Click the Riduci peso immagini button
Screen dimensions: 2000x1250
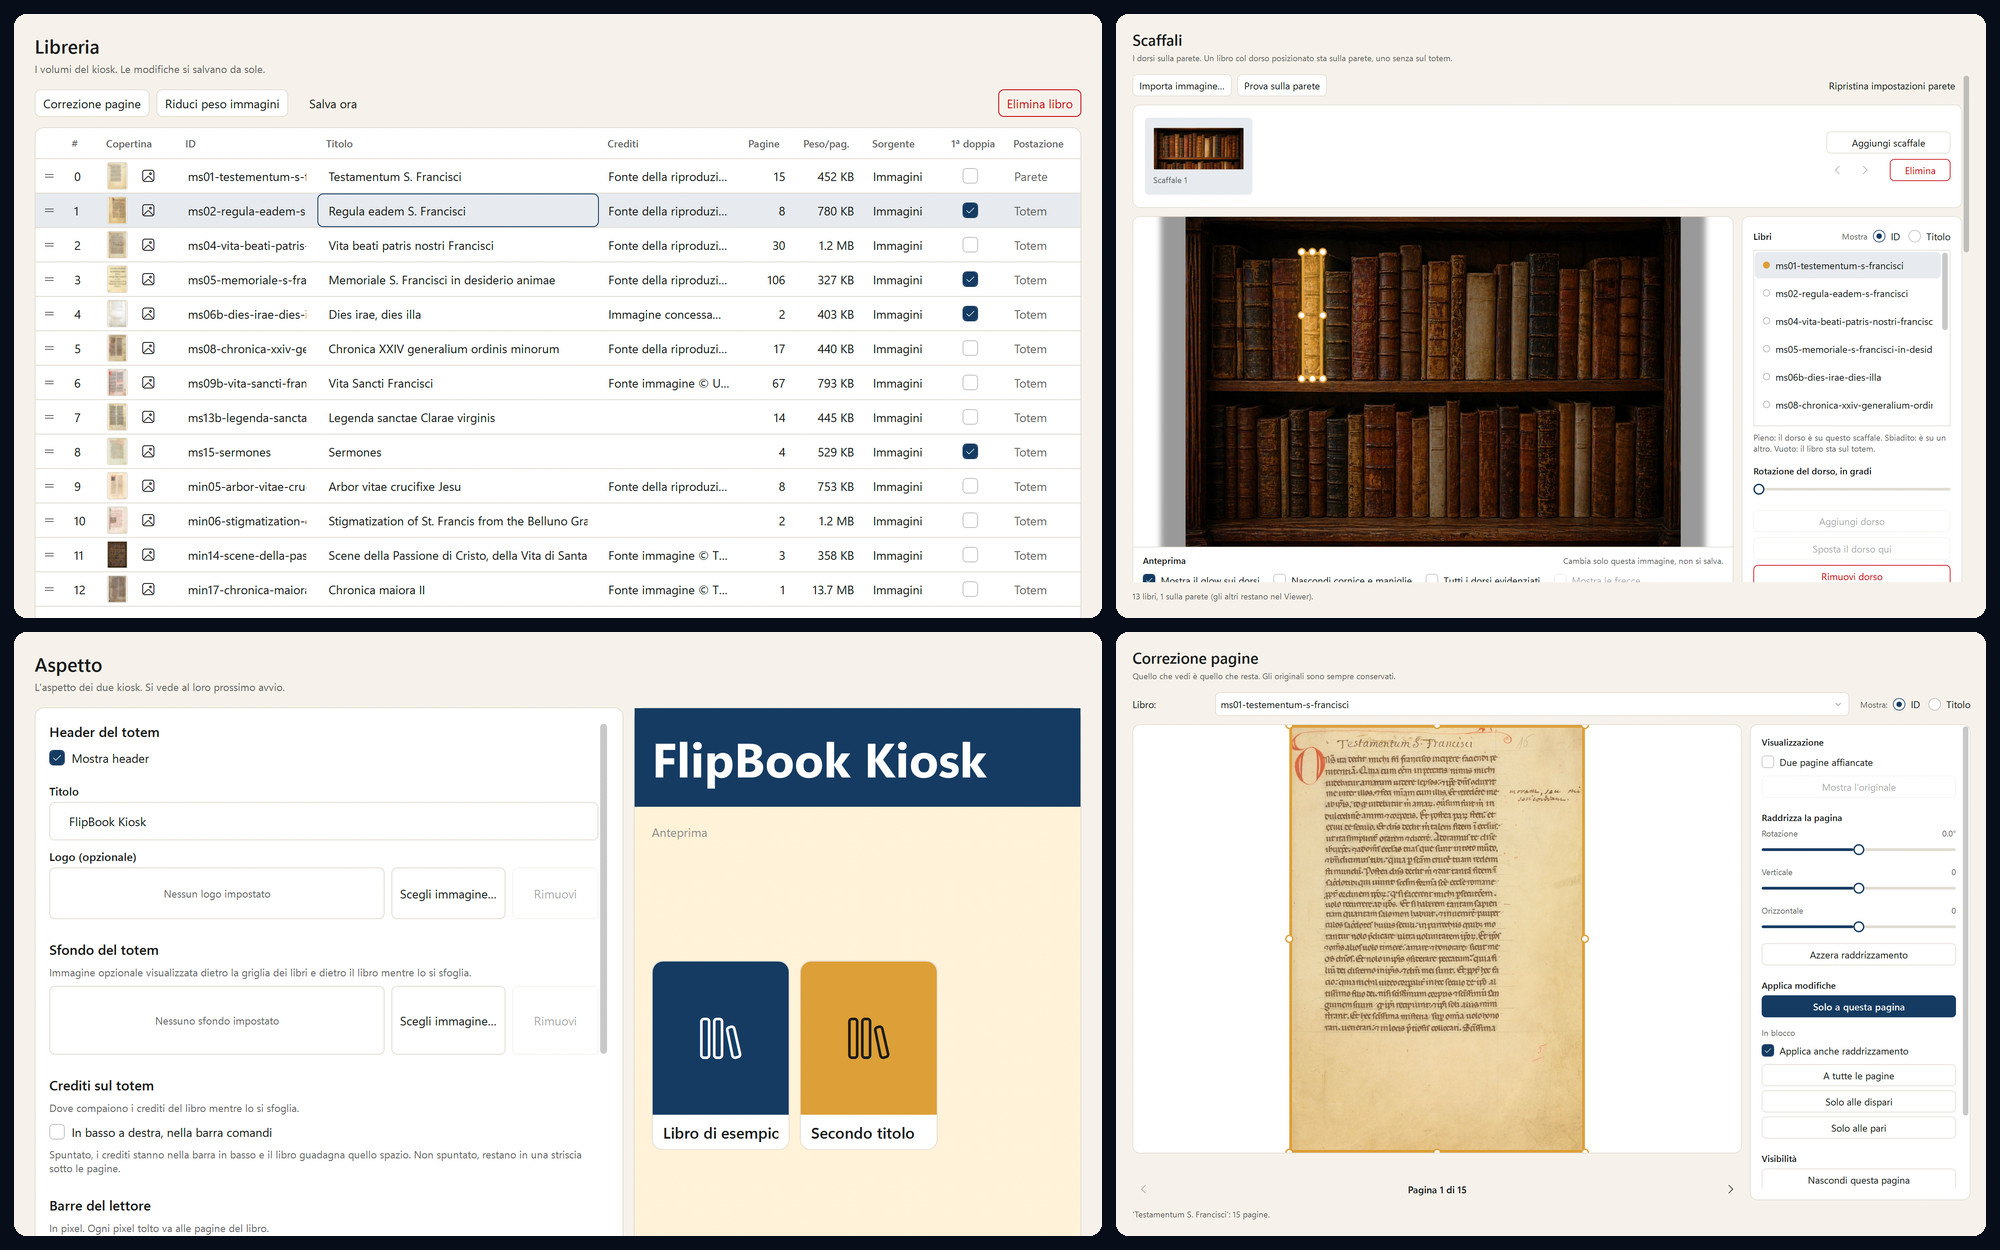pyautogui.click(x=222, y=104)
